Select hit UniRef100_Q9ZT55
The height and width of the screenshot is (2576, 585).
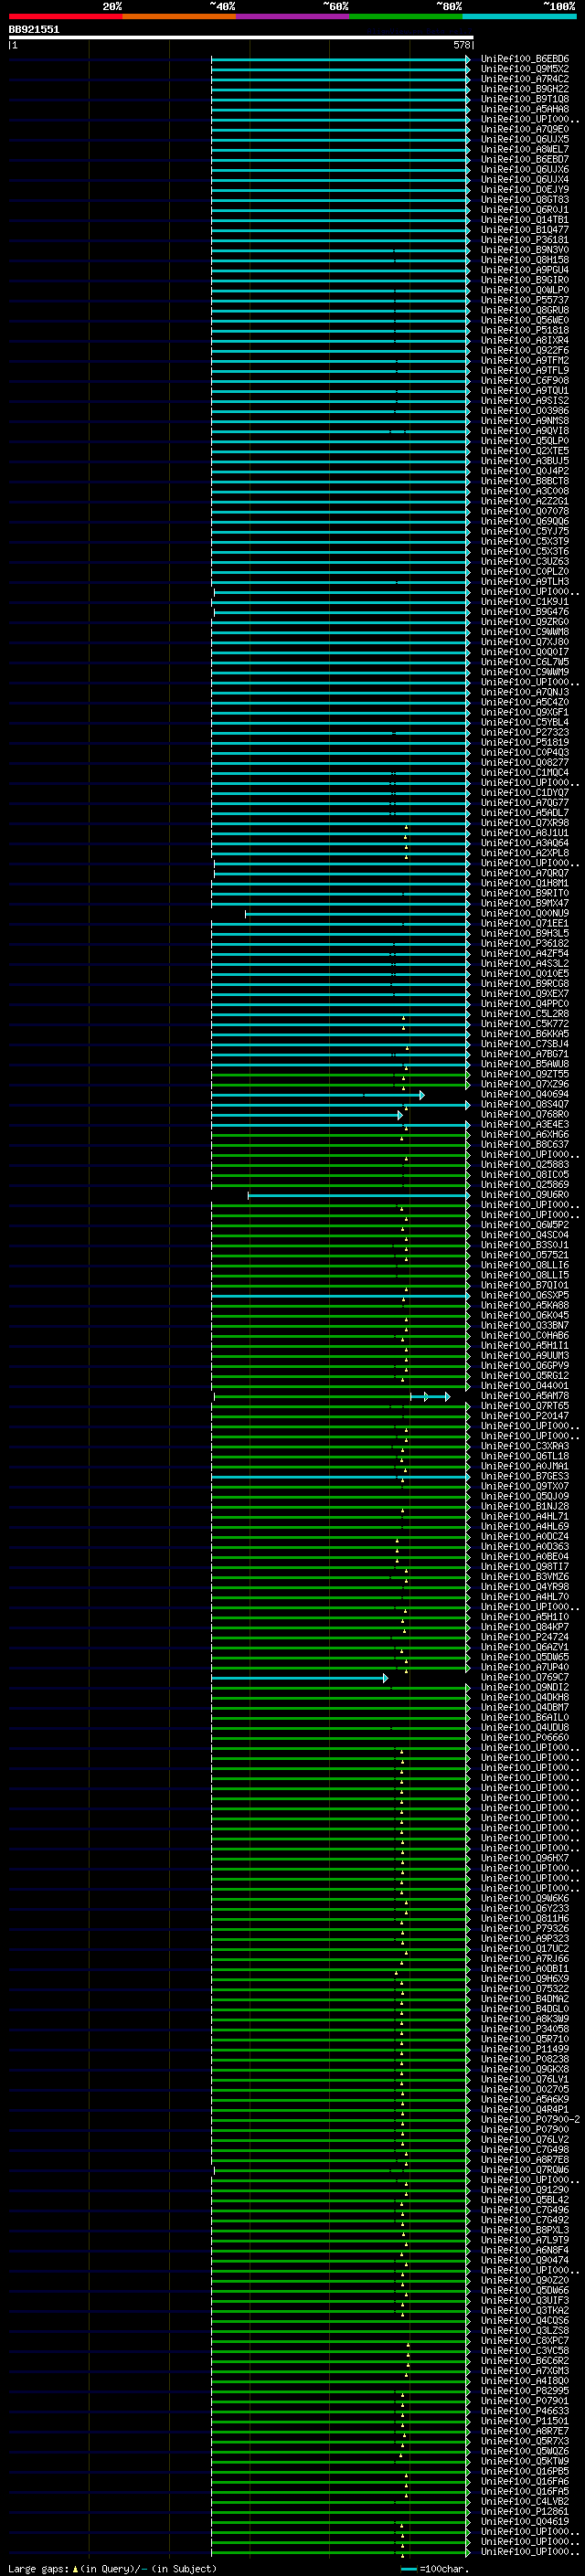click(524, 1074)
